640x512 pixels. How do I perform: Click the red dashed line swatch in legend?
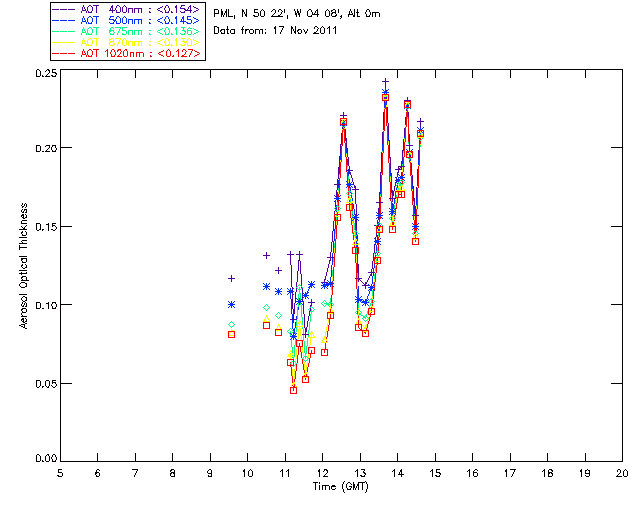point(64,53)
